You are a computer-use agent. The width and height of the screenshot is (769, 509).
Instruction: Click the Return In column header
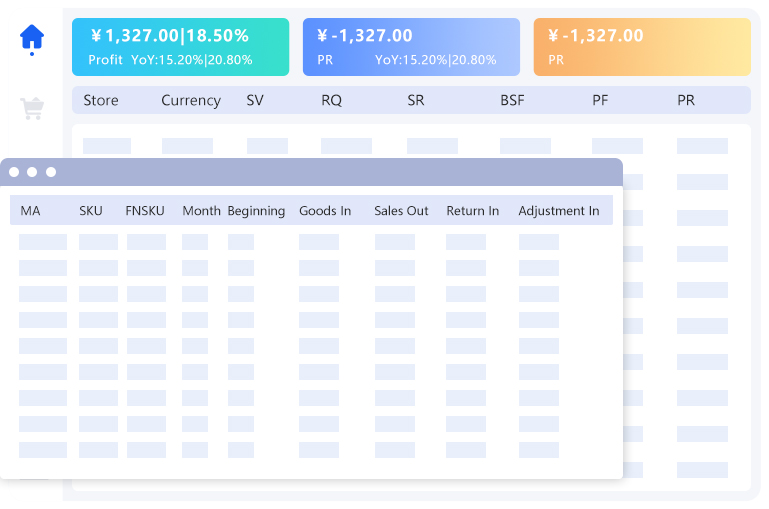(x=472, y=211)
